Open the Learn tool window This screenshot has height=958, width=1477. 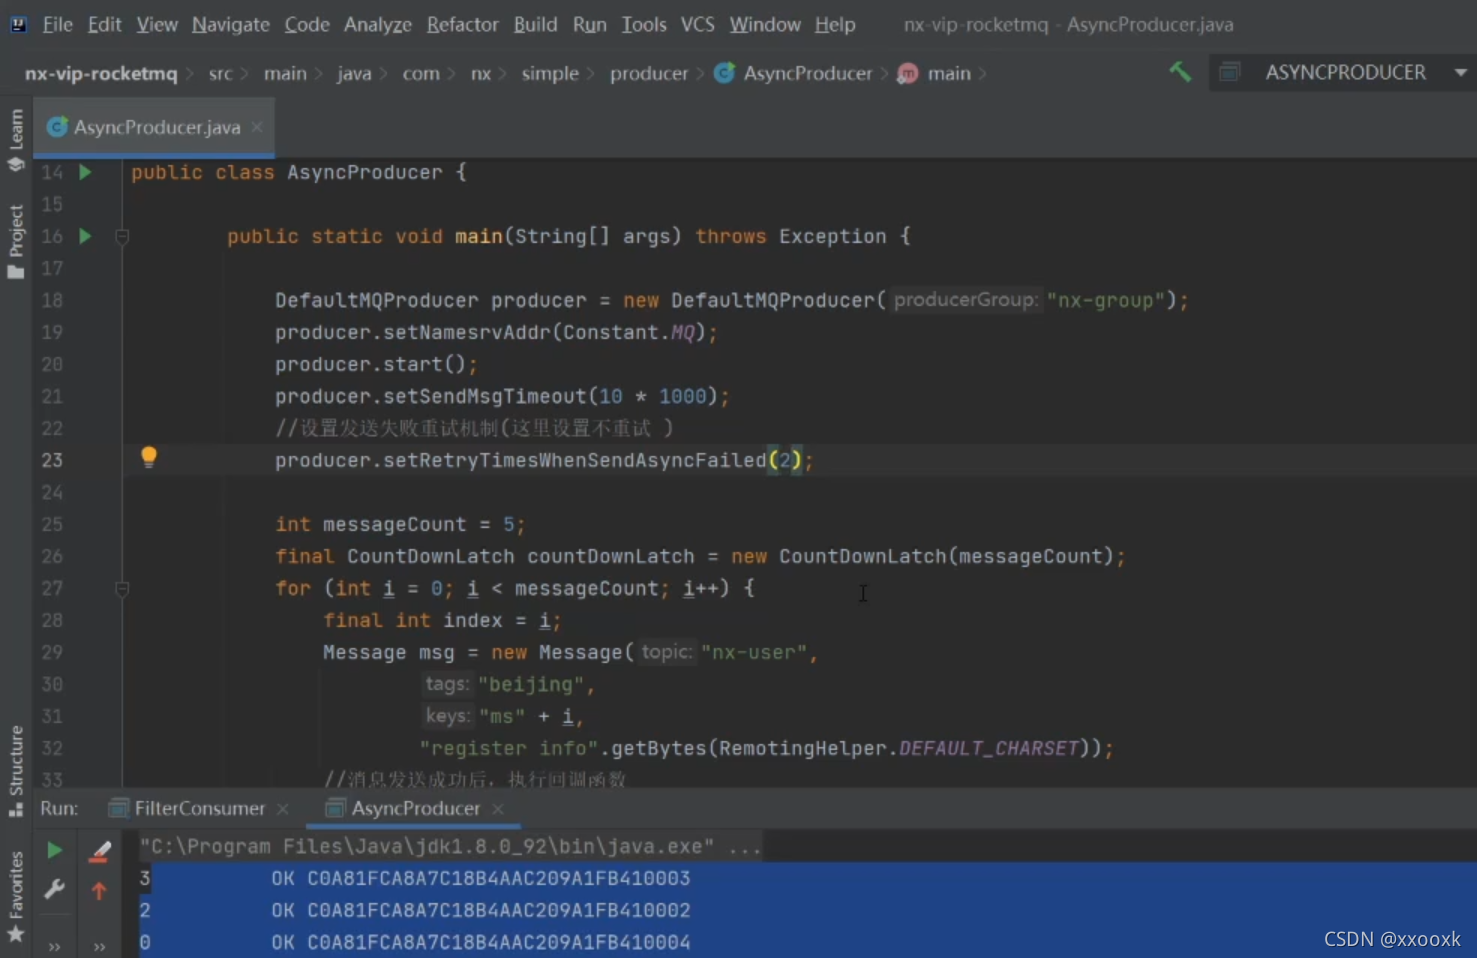tap(16, 139)
